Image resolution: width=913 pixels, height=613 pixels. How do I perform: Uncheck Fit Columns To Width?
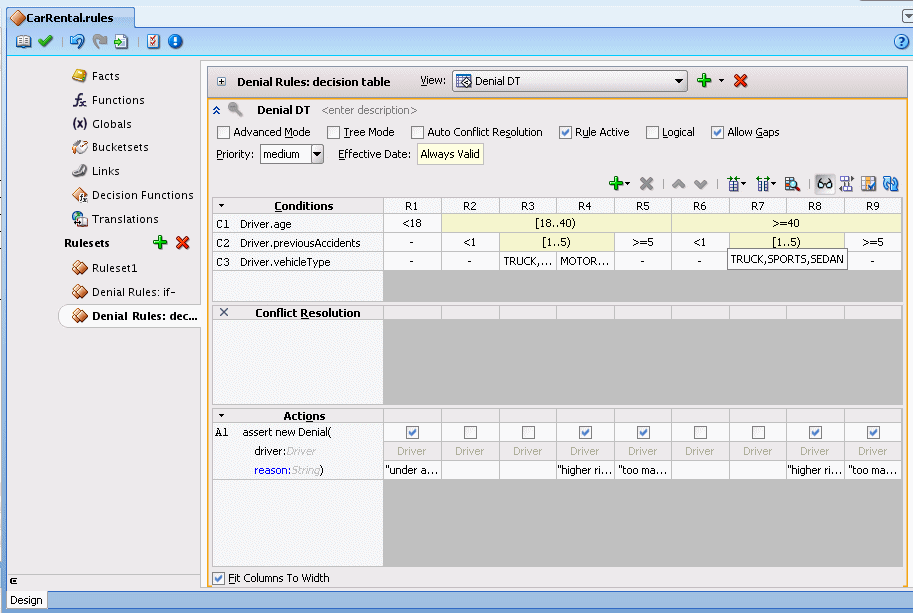click(x=219, y=577)
